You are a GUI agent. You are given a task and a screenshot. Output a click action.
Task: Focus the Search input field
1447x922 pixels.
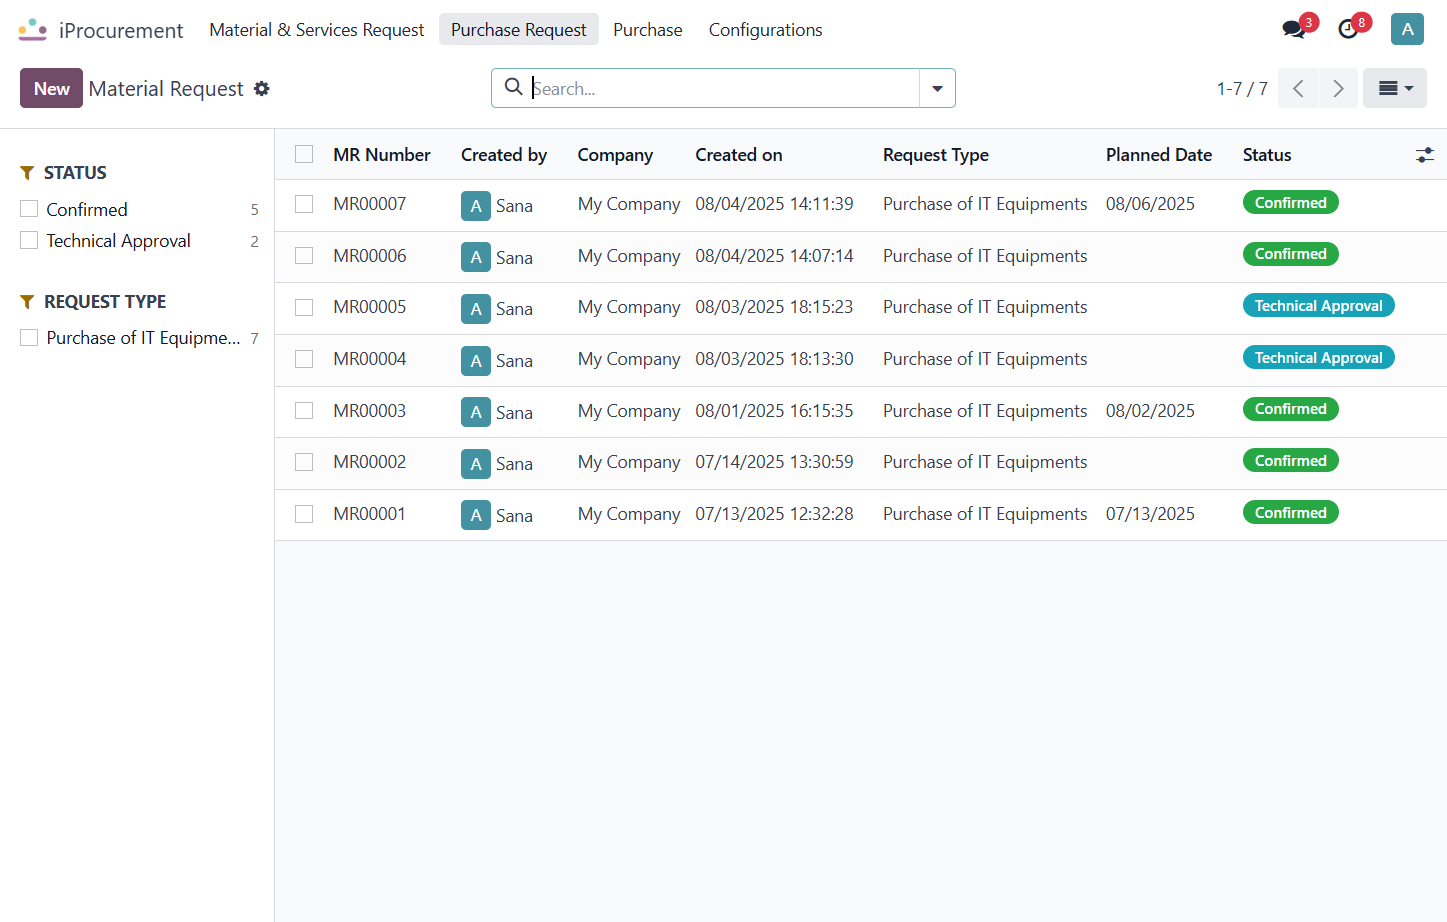(x=724, y=88)
